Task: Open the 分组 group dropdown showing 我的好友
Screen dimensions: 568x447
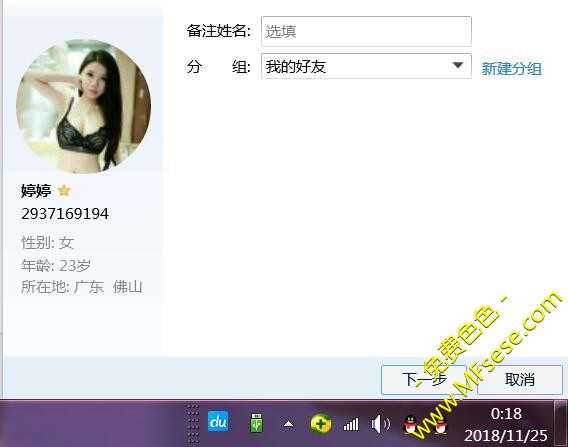Action: click(366, 66)
